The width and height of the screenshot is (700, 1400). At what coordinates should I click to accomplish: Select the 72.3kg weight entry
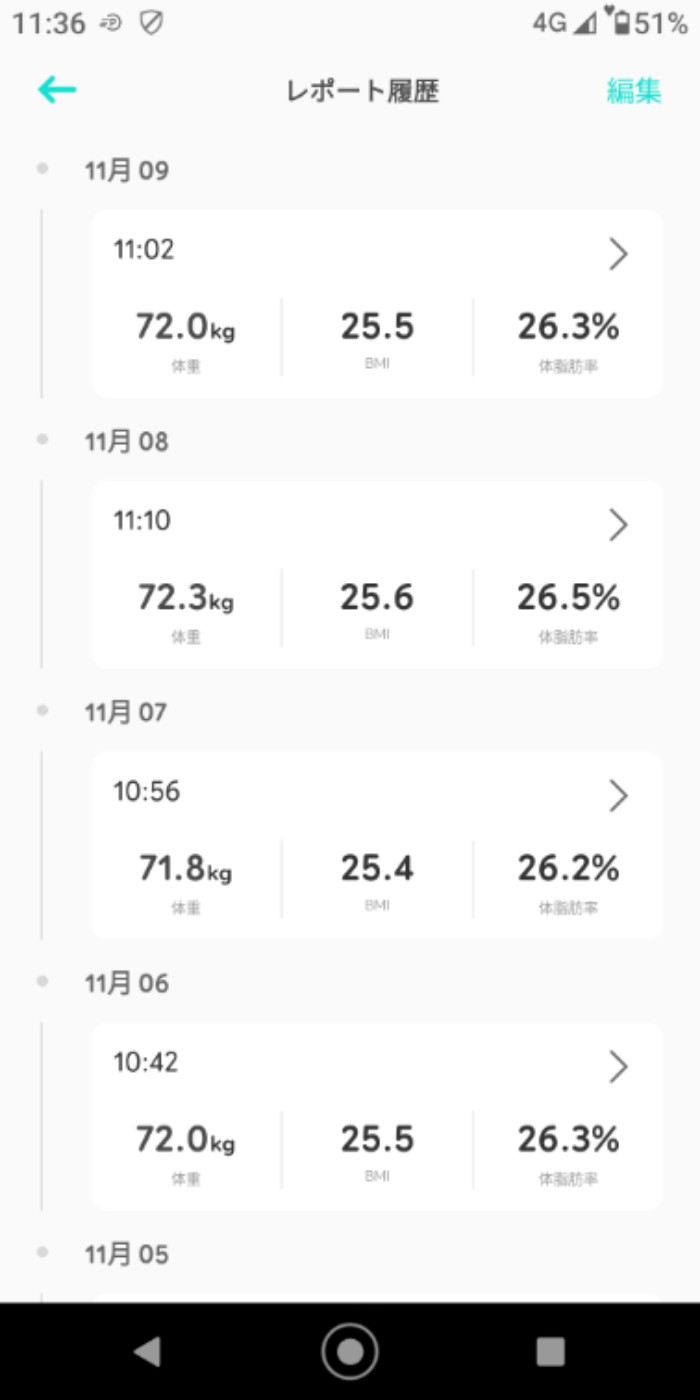click(185, 598)
